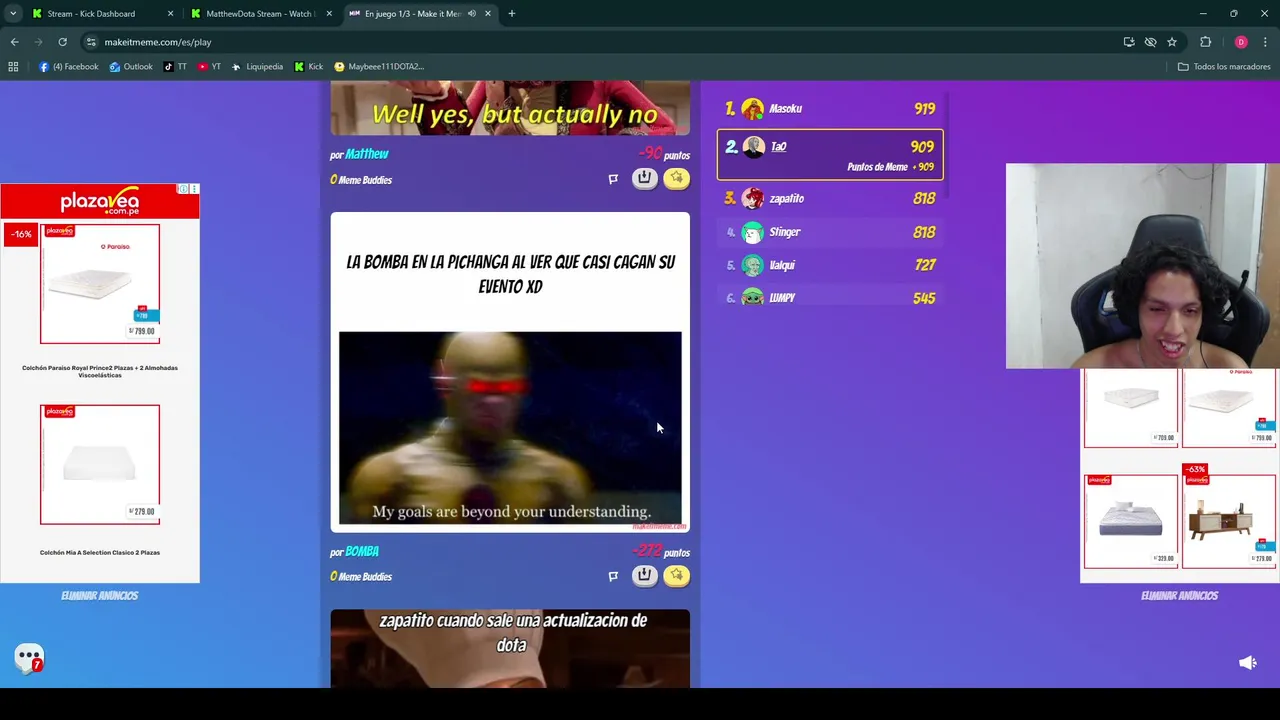Report BOMBA's meme with flag icon
1280x720 pixels.
pos(613,576)
